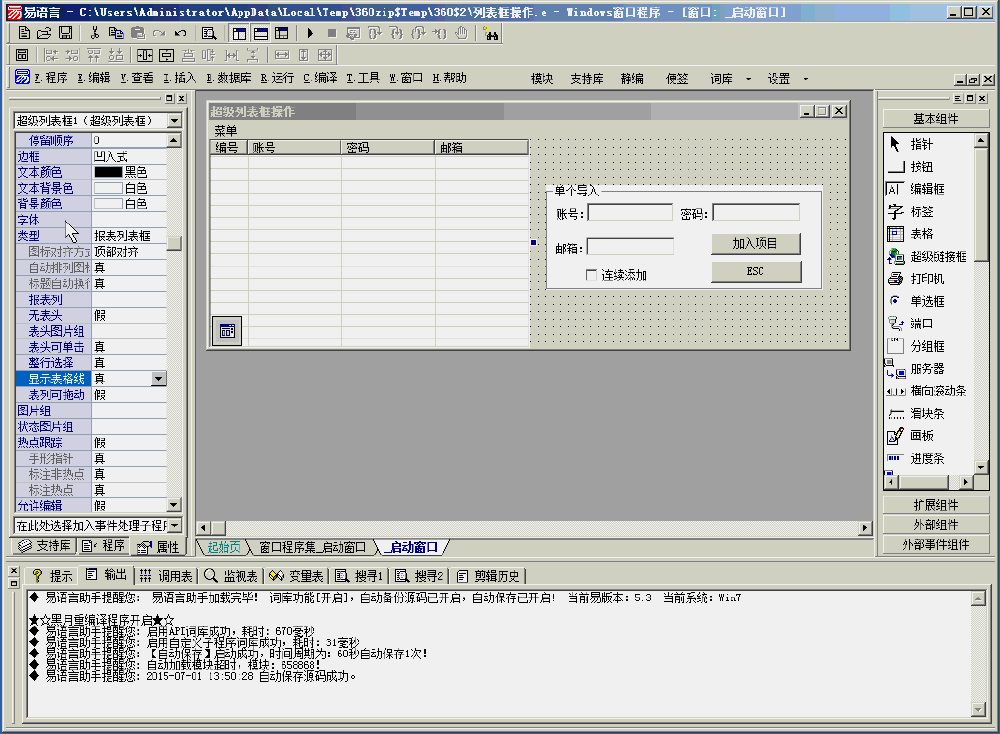
Task: Click the Undo arrow icon
Action: [180, 33]
